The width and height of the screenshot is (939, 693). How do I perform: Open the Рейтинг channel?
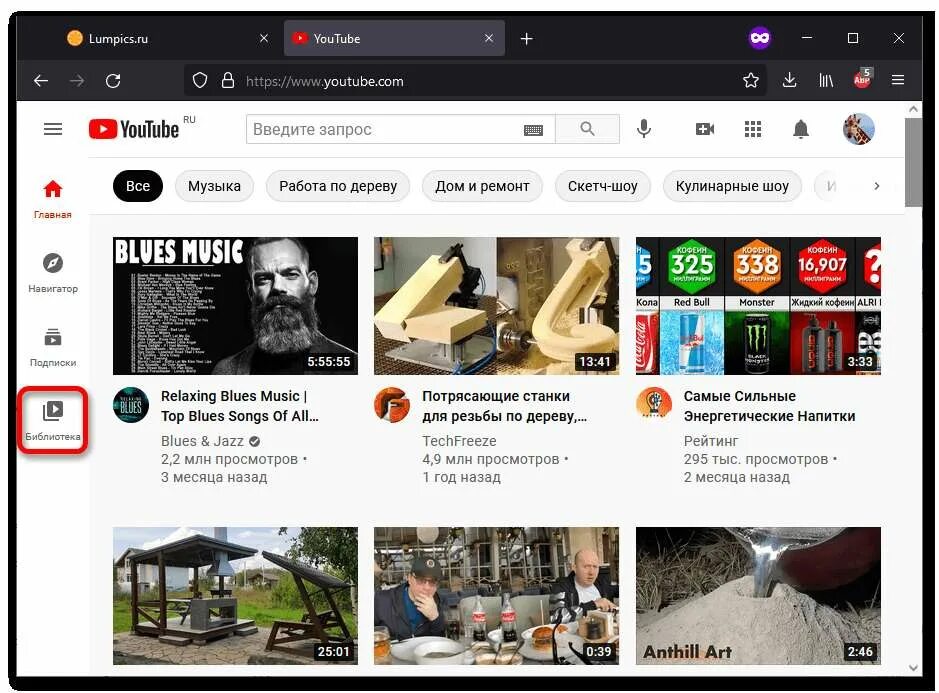coord(711,441)
